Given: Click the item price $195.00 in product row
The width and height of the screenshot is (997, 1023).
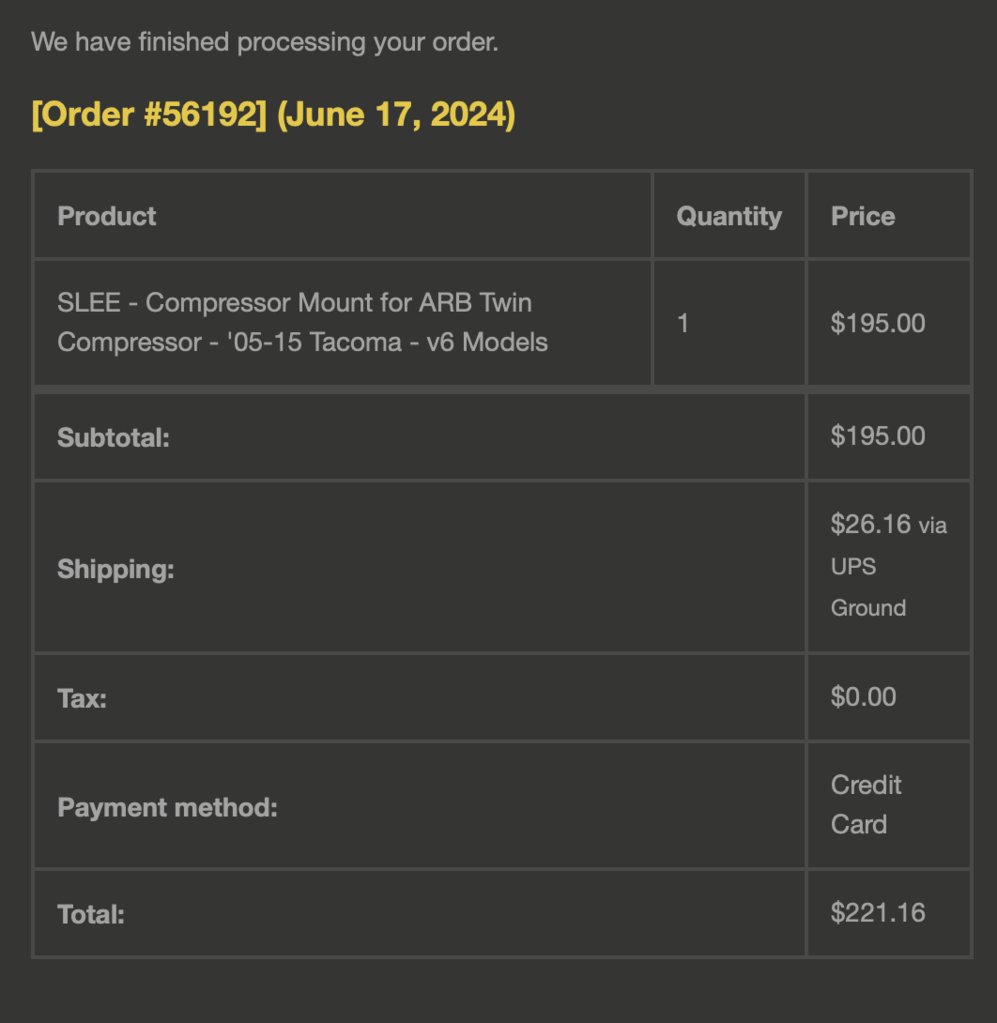Looking at the screenshot, I should coord(878,323).
